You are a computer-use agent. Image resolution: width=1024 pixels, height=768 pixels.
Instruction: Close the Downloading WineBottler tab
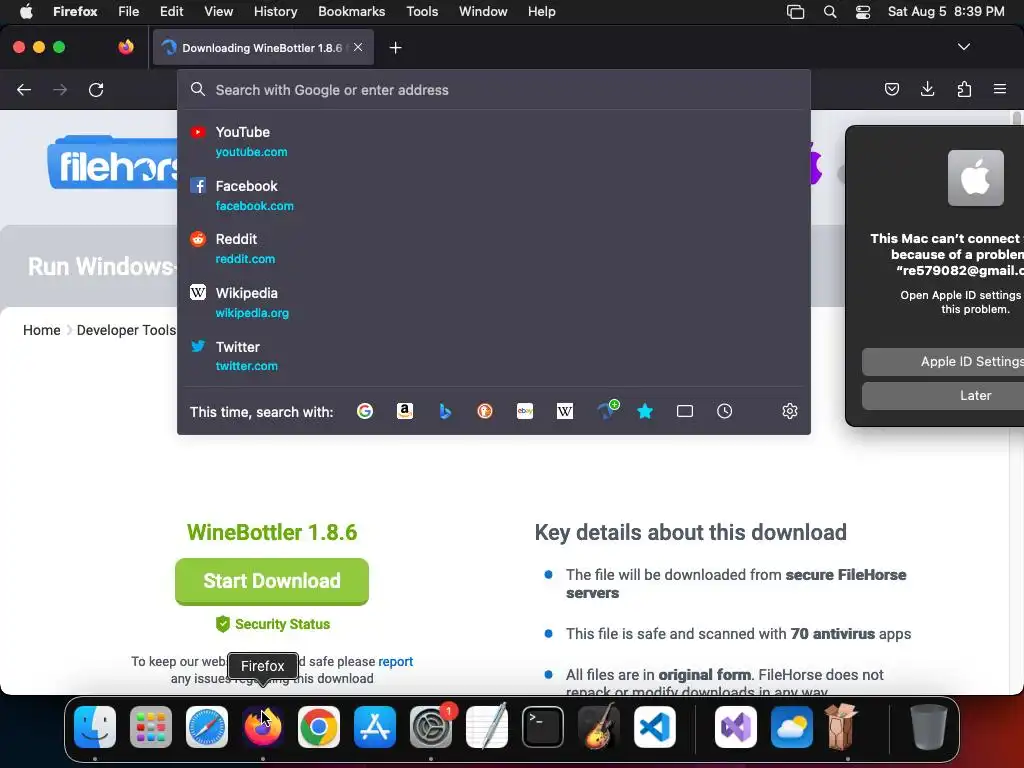pos(358,47)
